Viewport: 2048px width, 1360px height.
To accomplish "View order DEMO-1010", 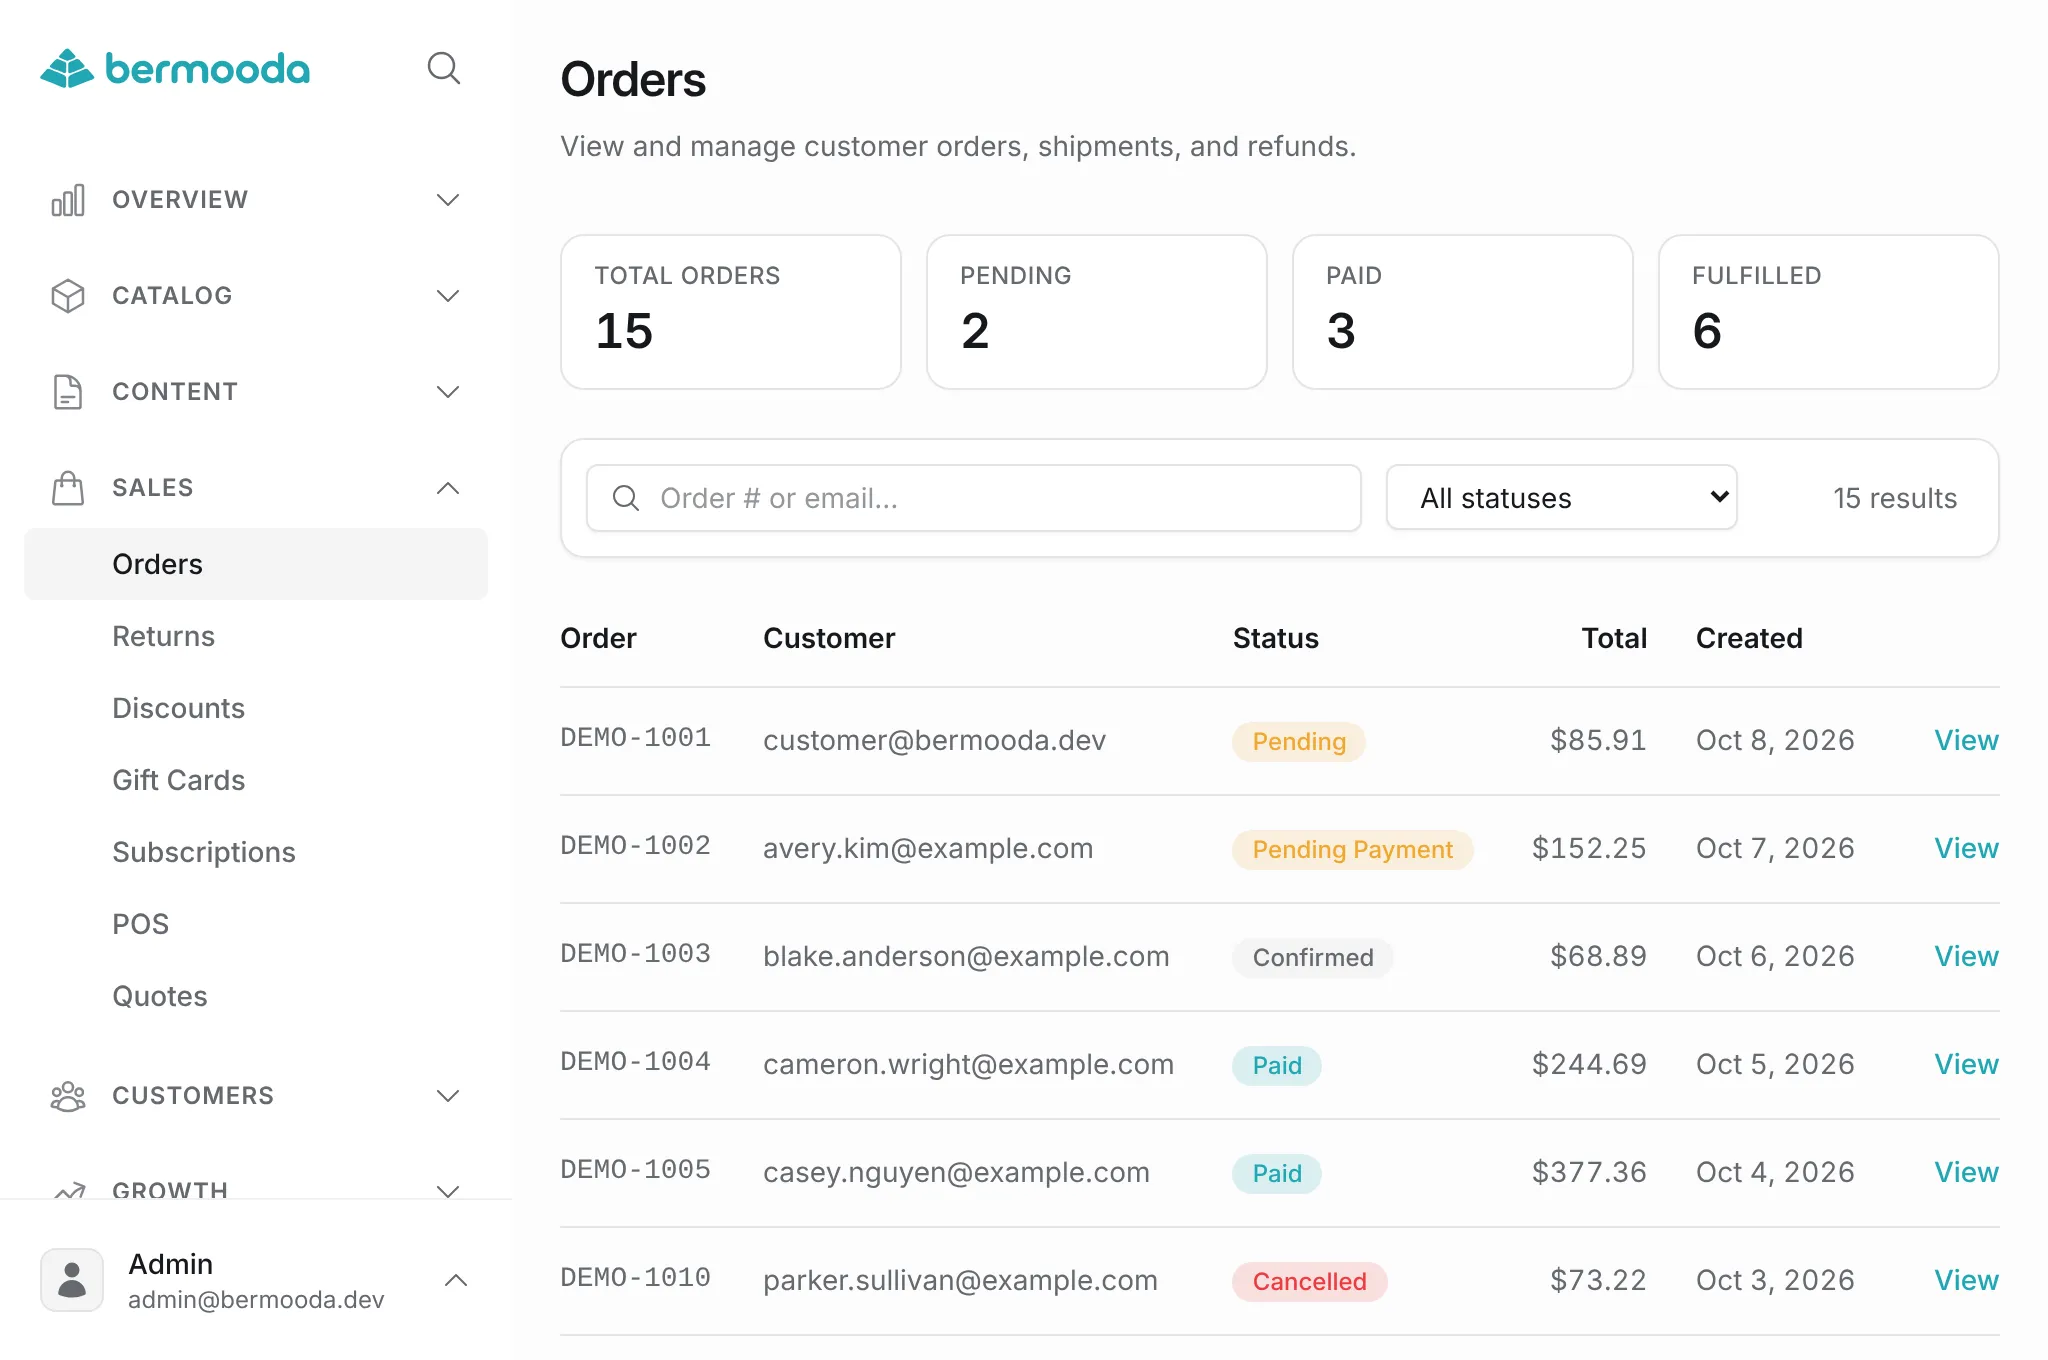I will (1966, 1280).
